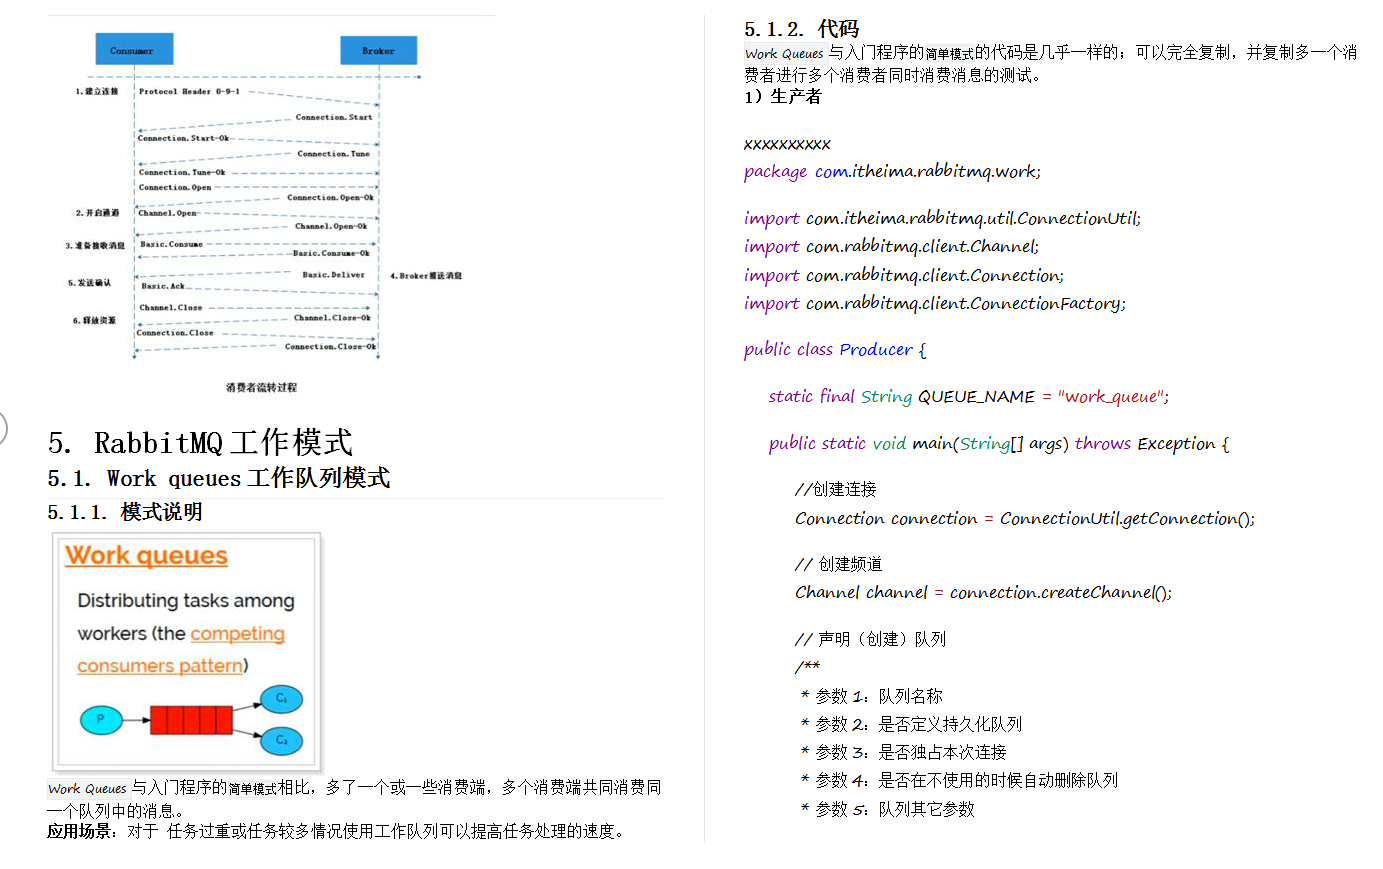This screenshot has height=869, width=1383.
Task: Click the heading '5.1.1. 模式说明'
Action: point(125,512)
